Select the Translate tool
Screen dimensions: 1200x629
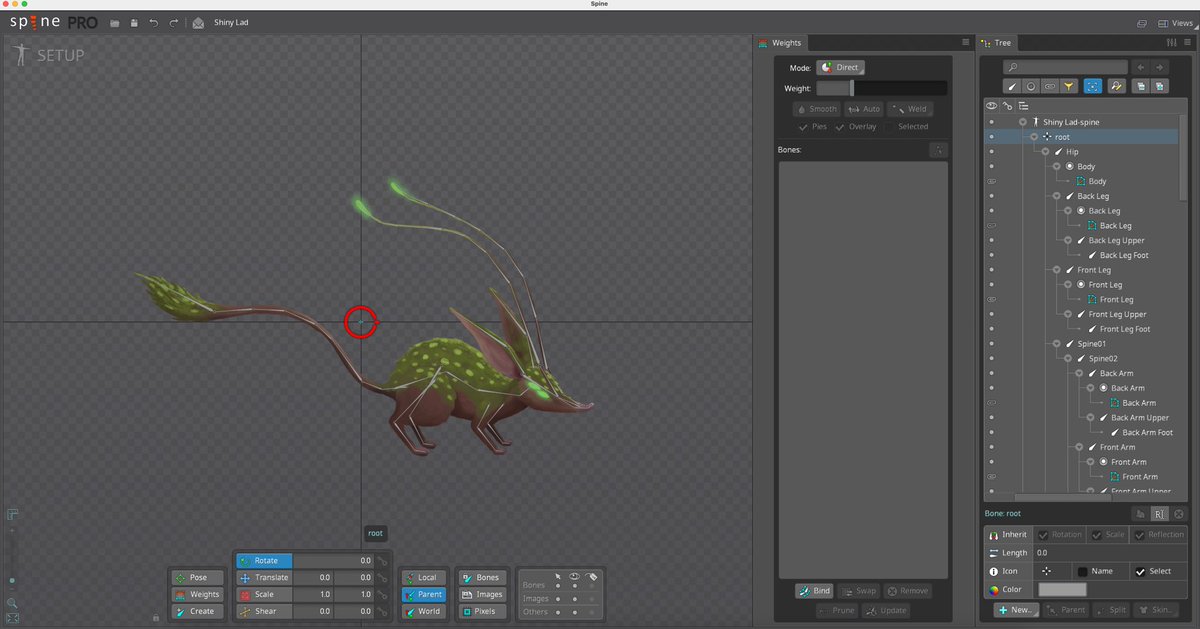click(x=263, y=577)
